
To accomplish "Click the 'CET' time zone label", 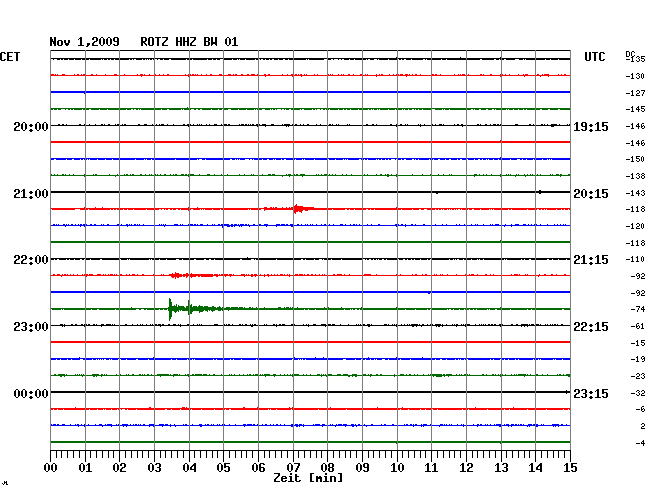I will coord(10,57).
